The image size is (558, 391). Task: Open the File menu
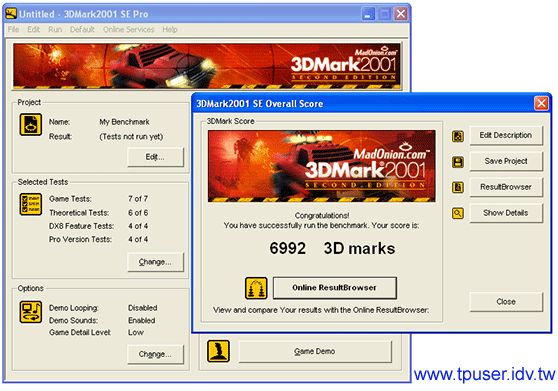pos(14,30)
